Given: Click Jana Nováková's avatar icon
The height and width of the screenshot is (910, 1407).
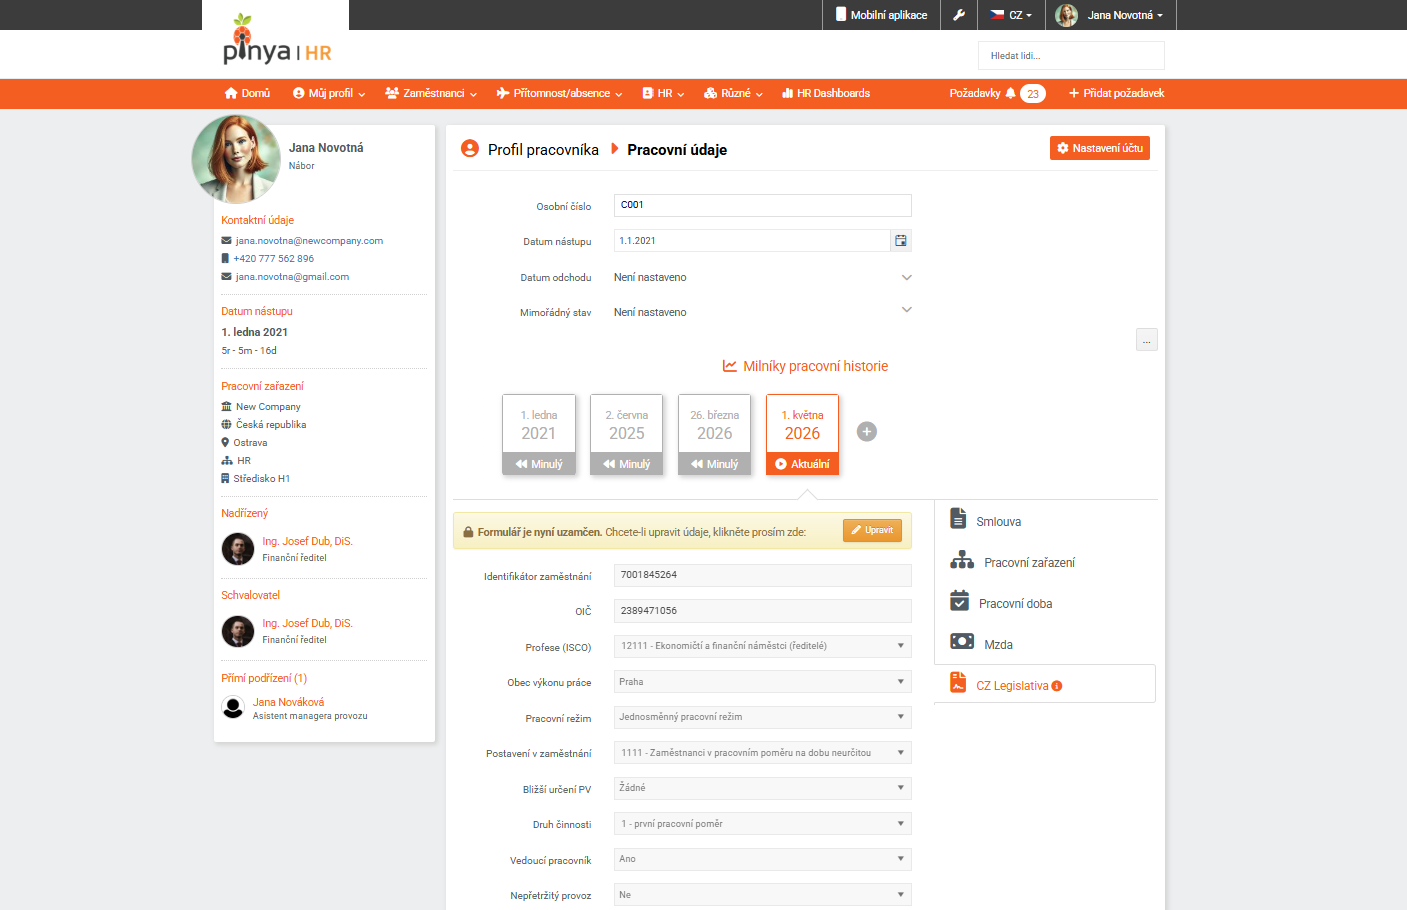Looking at the screenshot, I should (x=233, y=708).
